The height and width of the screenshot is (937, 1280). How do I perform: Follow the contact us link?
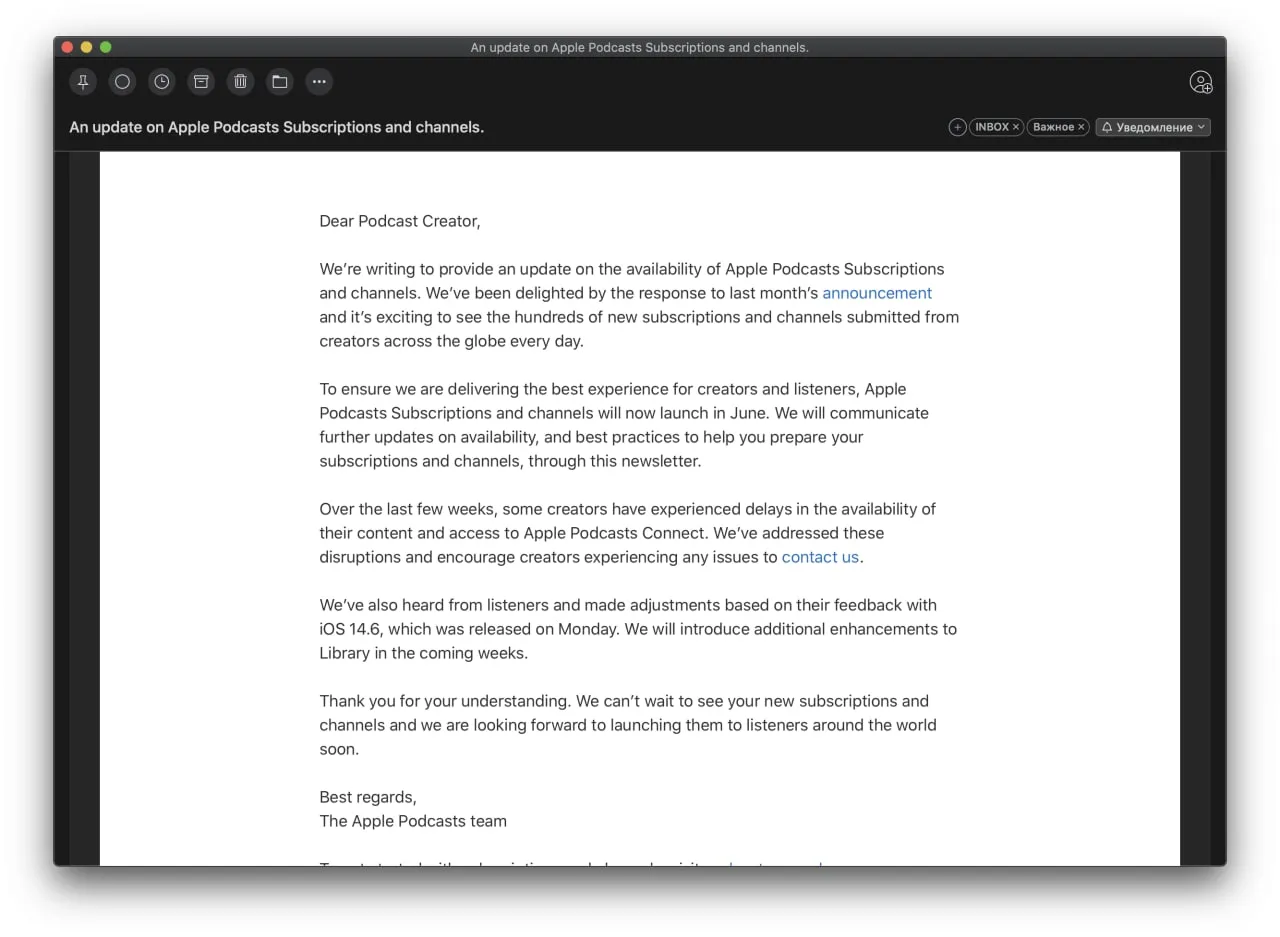[x=820, y=557]
